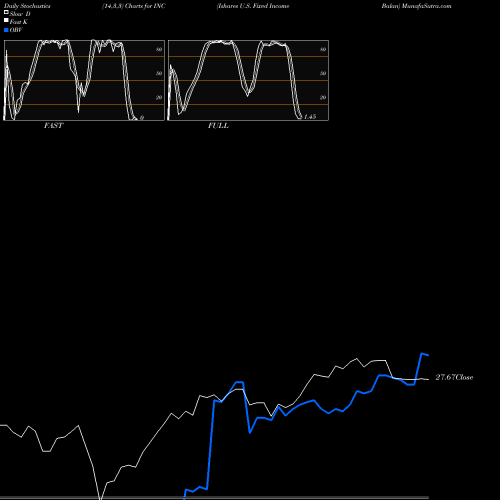This screenshot has width=500, height=500.
Task: Click the 80 level label in FULL chart
Action: tap(323, 49)
